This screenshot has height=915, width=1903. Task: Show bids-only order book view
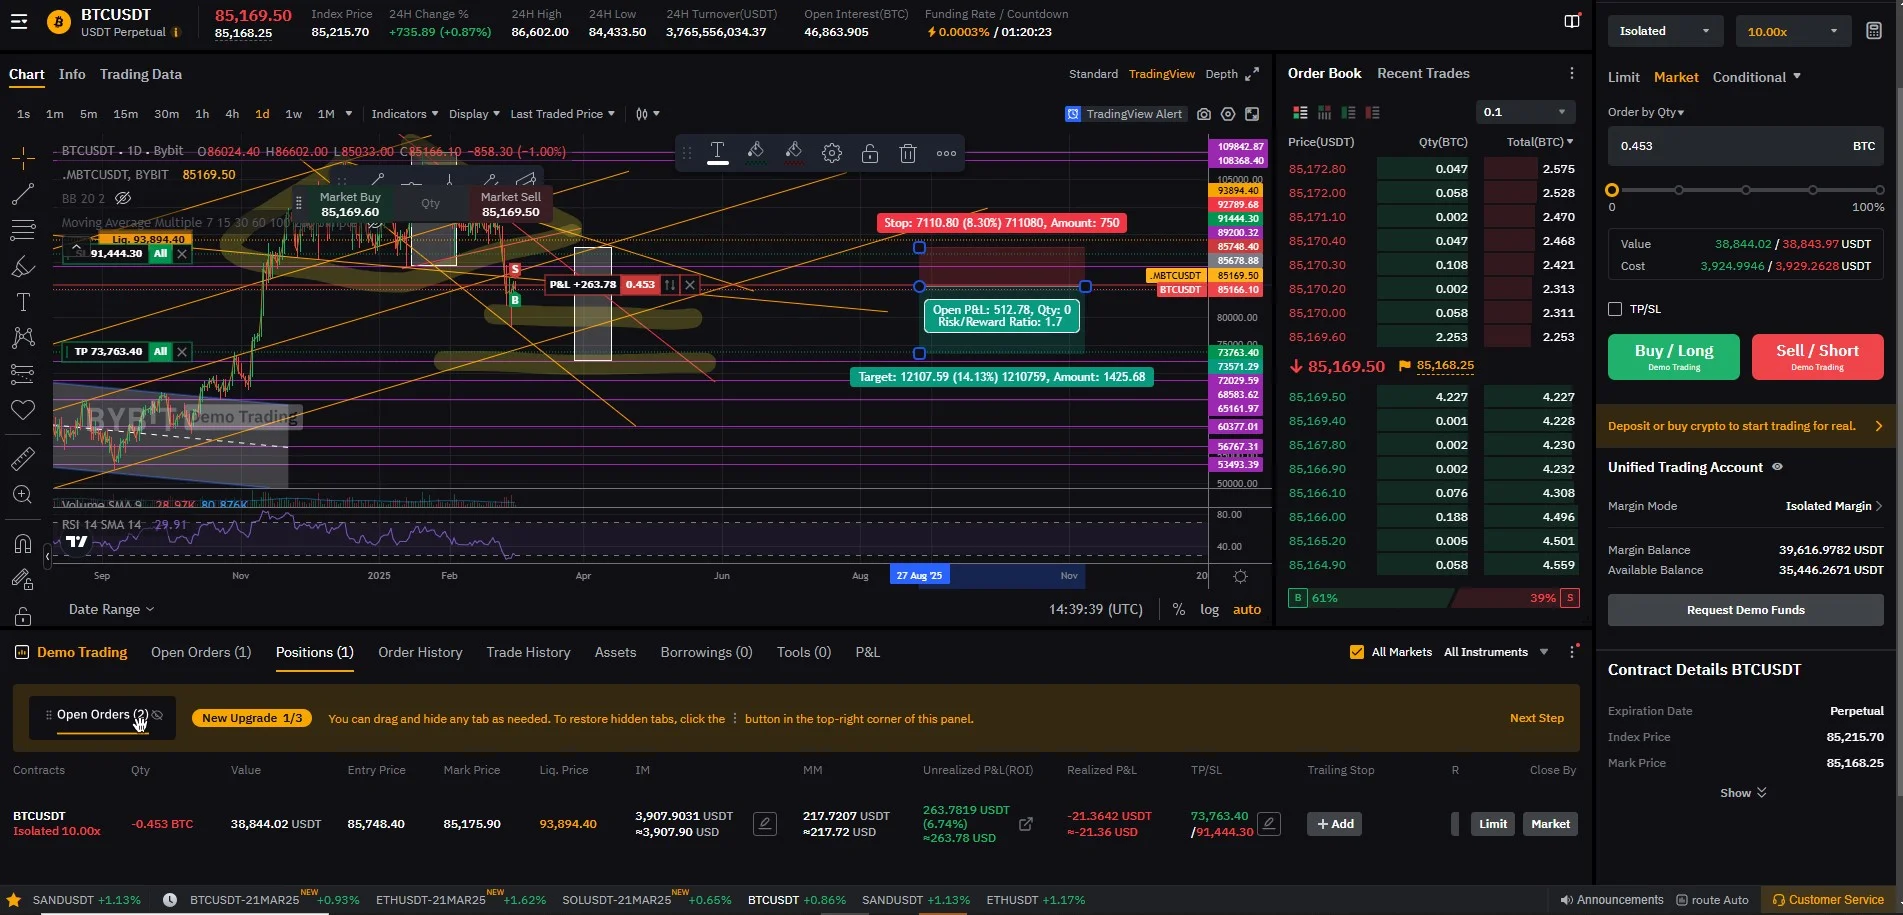pyautogui.click(x=1348, y=113)
